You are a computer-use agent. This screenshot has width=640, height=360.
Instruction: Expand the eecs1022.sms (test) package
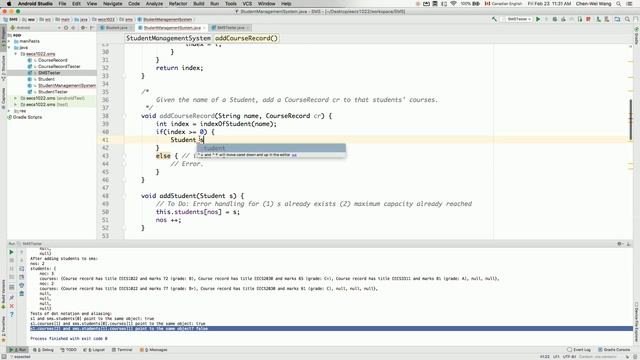click(x=16, y=104)
